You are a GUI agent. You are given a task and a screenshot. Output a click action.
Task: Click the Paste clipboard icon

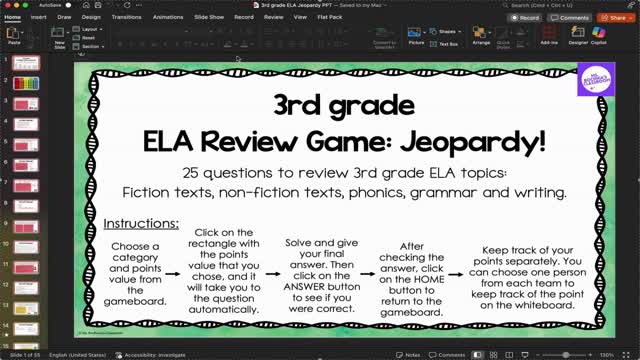(x=14, y=36)
